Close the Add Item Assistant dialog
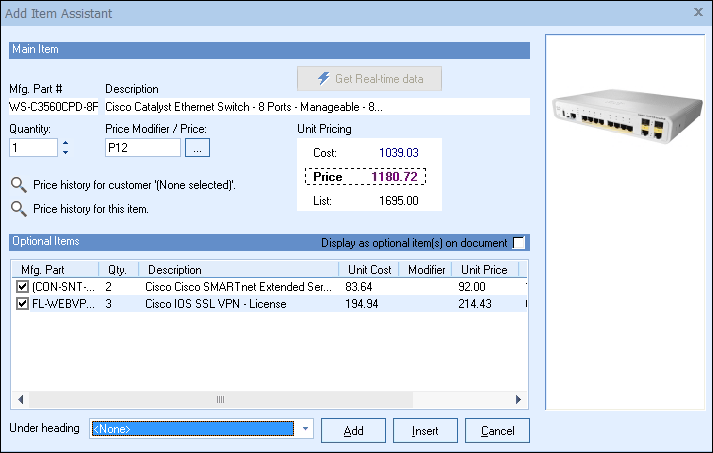This screenshot has width=713, height=453. [698, 13]
